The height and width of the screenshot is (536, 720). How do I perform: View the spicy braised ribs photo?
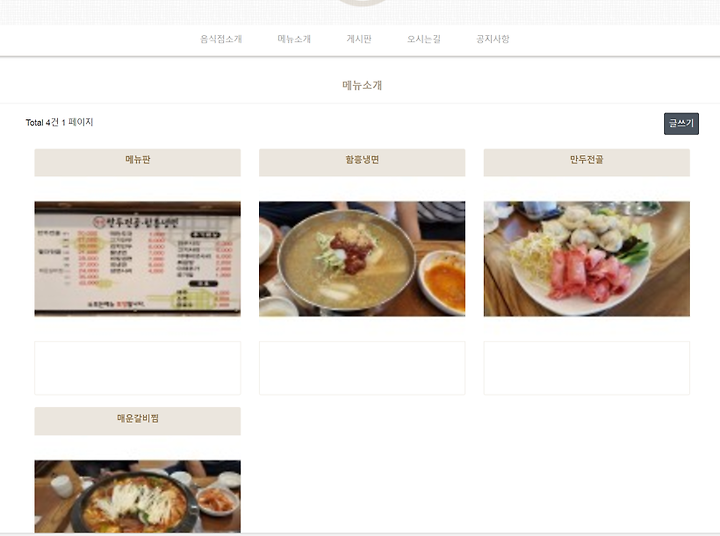[137, 497]
